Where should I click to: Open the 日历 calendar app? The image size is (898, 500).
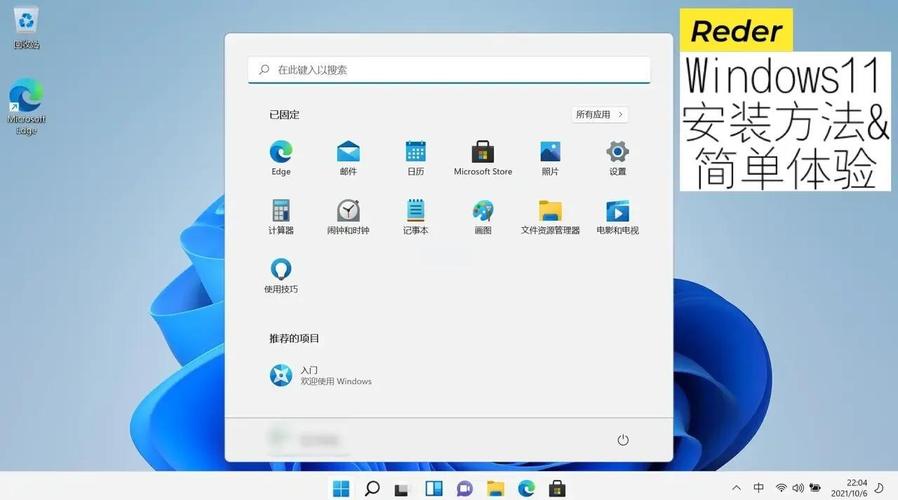point(415,158)
